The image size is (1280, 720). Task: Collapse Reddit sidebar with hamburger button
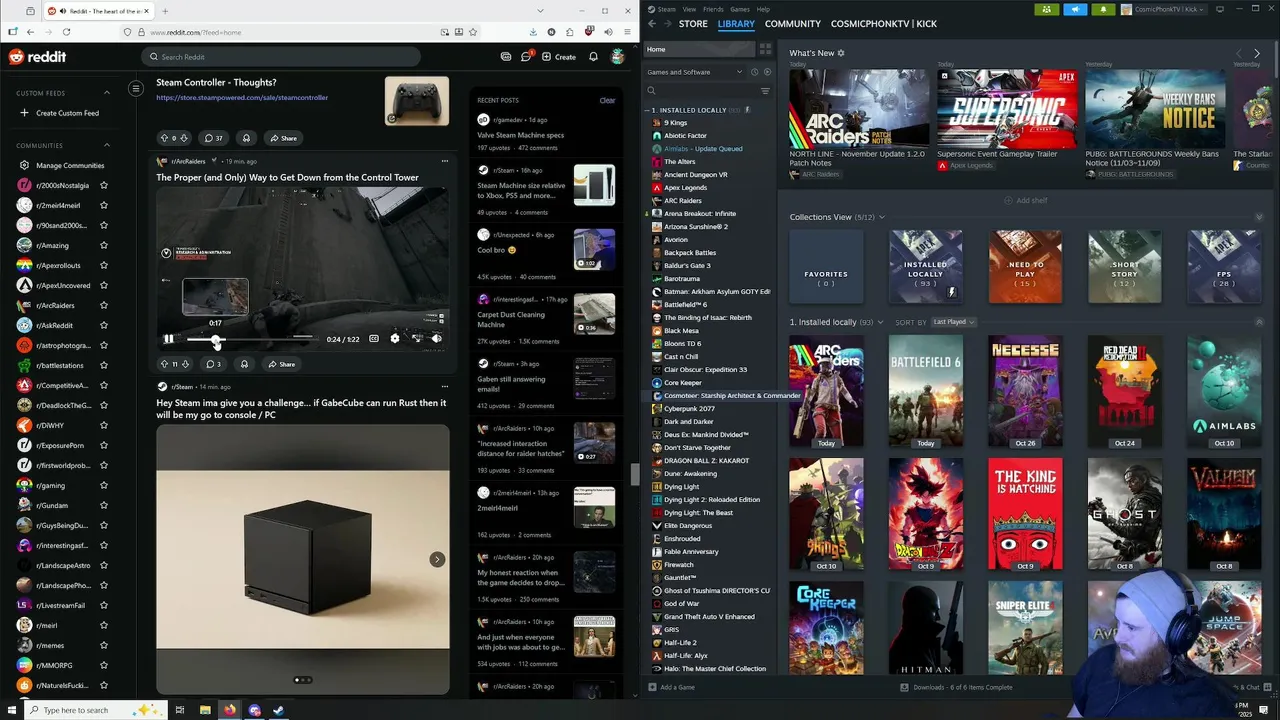tap(136, 89)
